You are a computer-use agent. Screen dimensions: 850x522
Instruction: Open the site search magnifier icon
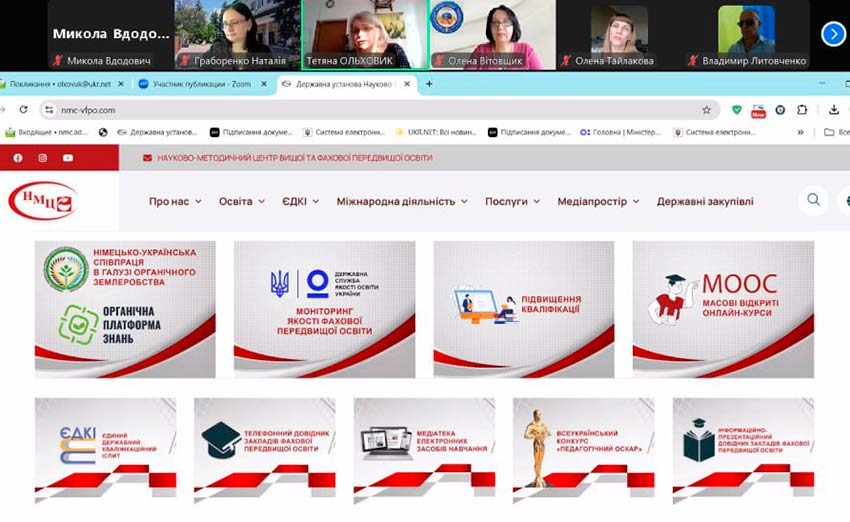[813, 199]
